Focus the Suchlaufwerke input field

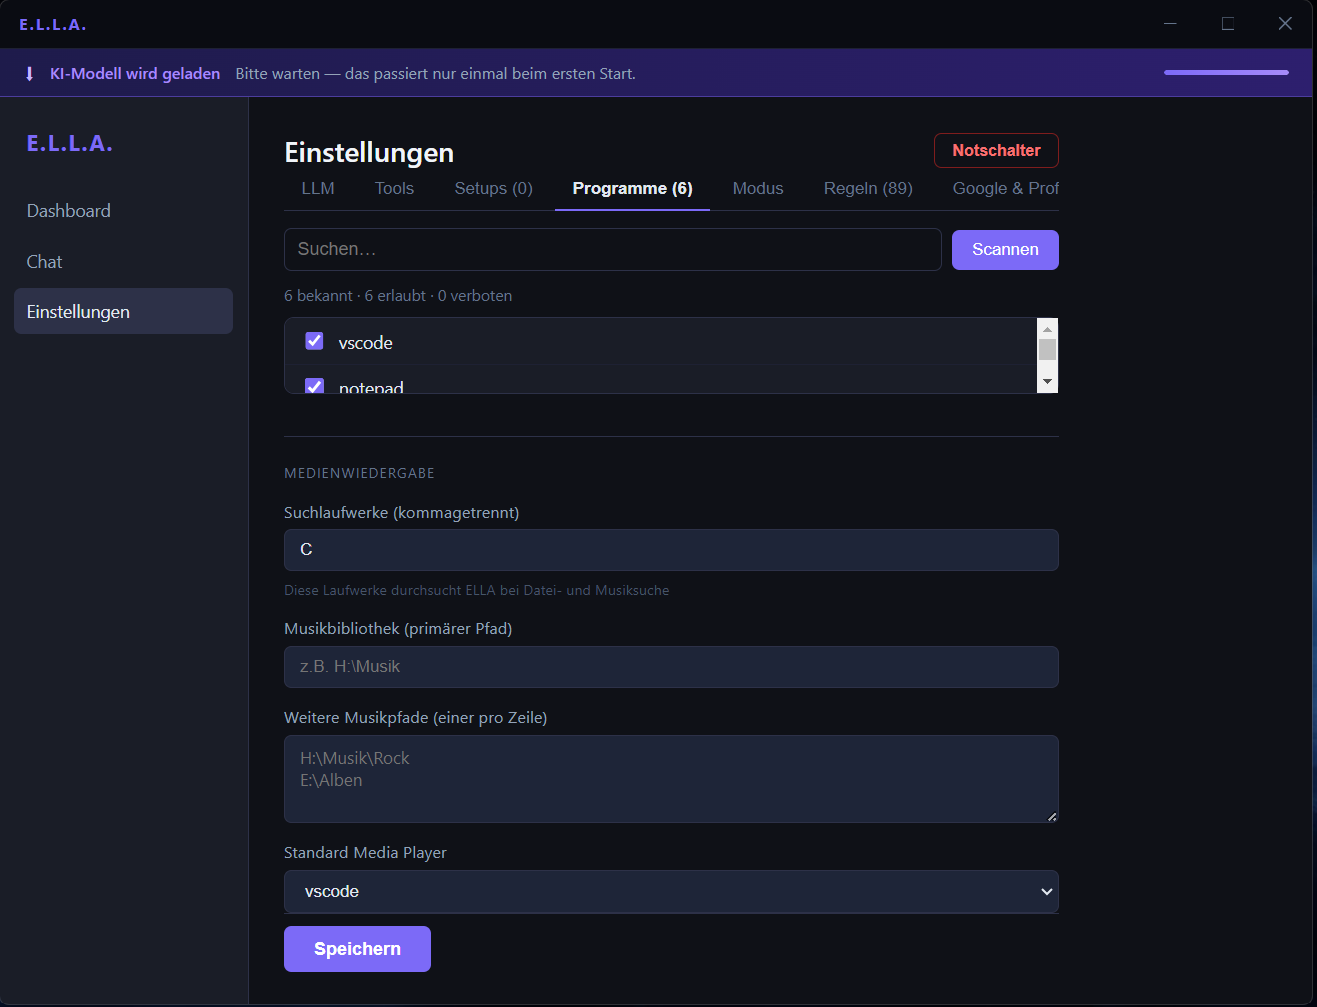[671, 550]
